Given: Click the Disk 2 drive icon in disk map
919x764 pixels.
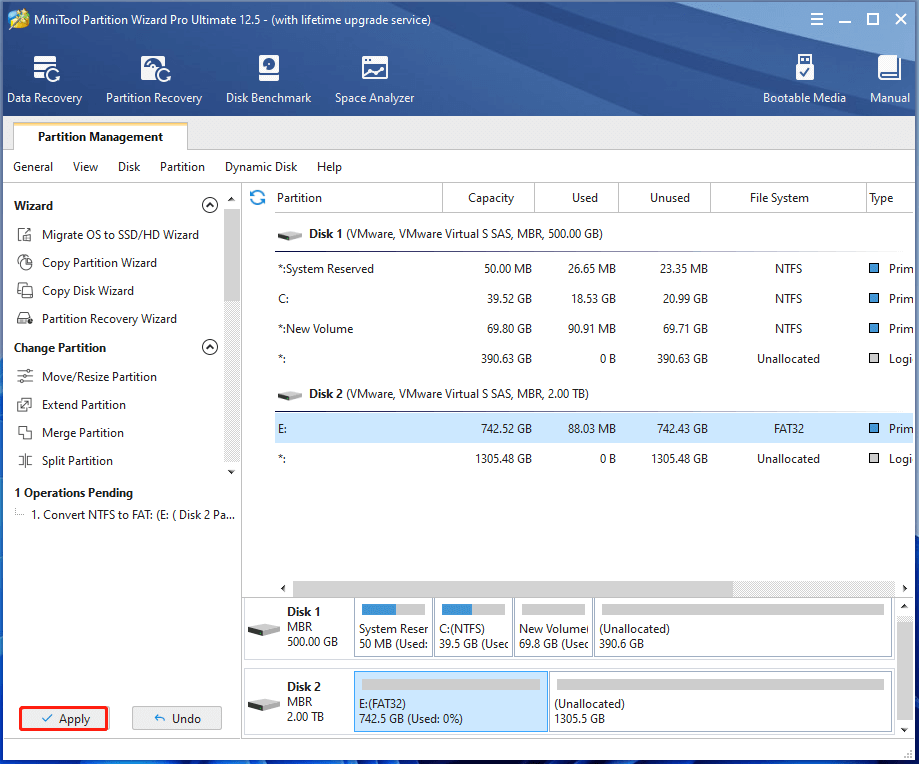Looking at the screenshot, I should (x=264, y=704).
